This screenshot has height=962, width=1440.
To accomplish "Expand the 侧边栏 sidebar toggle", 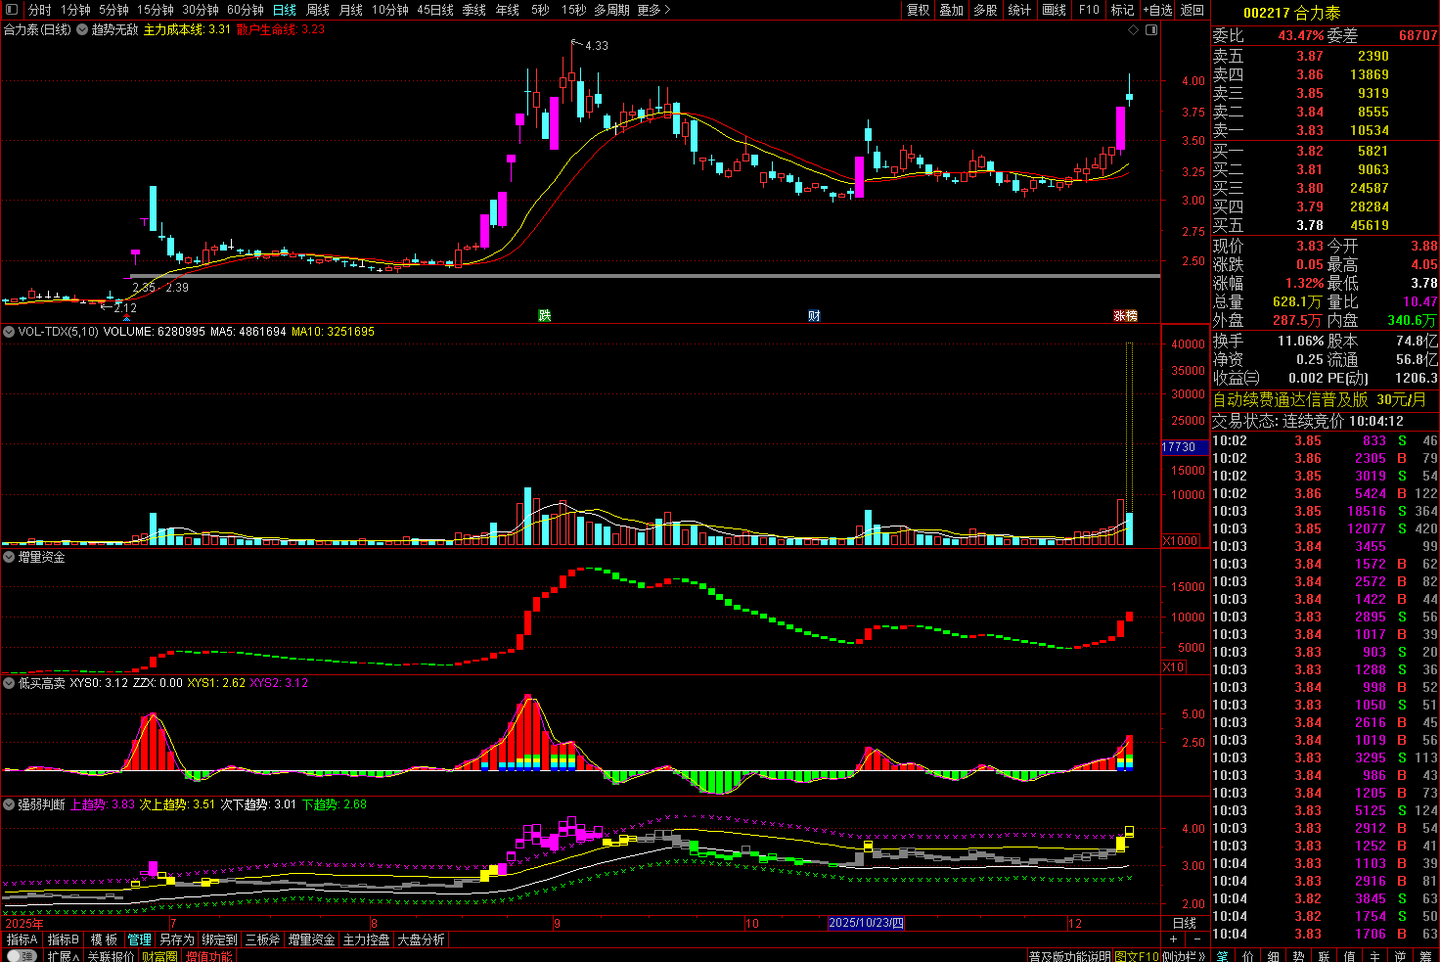I will point(1184,956).
